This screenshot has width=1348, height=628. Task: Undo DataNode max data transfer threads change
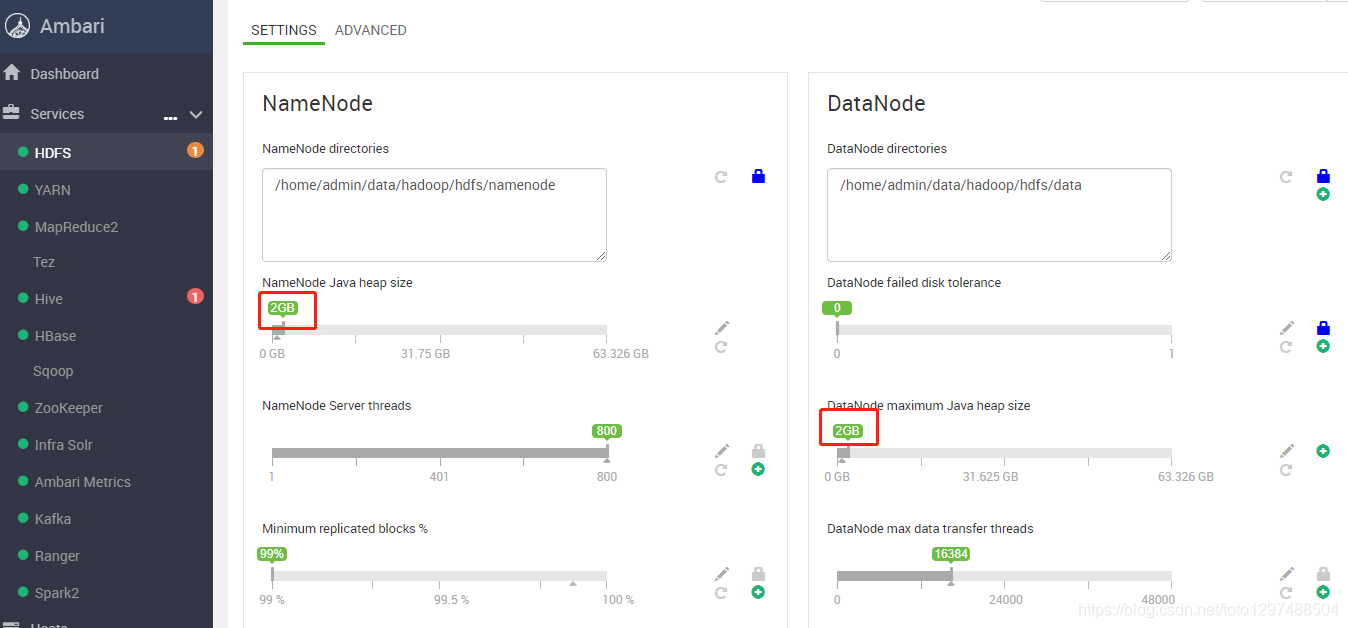tap(1286, 593)
